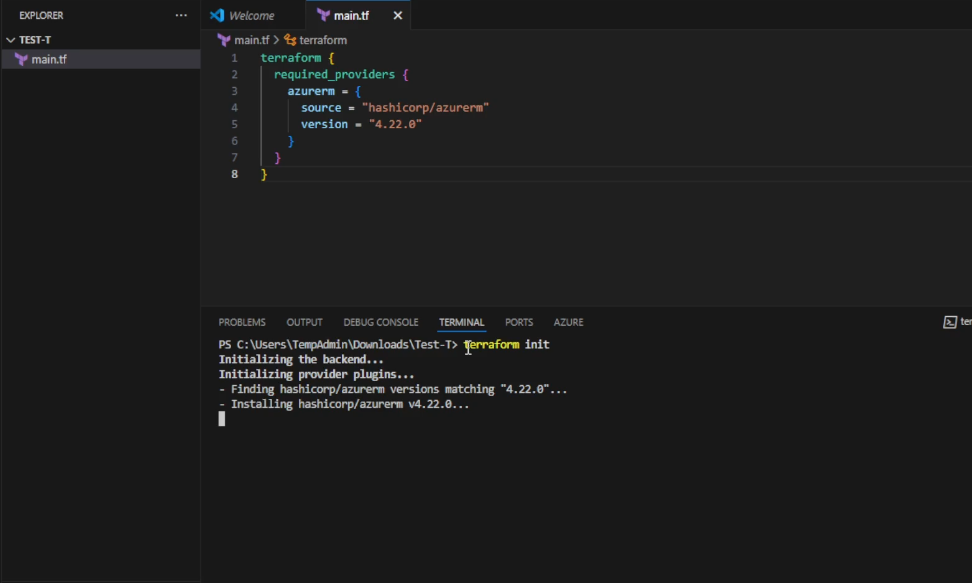Screen dimensions: 972x583
Task: Click the "Finding hashicorp/azurerm versions" terminal line
Action: tap(393, 389)
